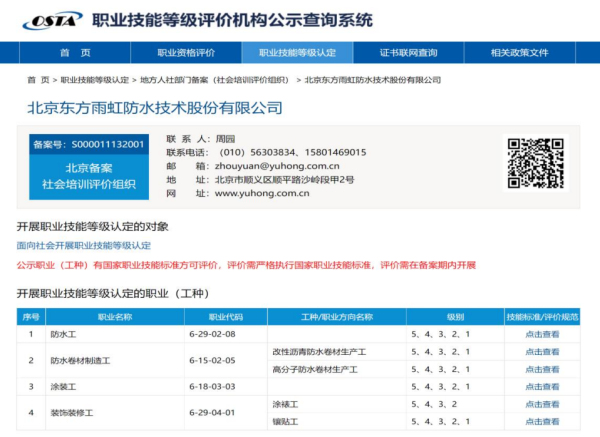600x437 pixels.
Task: View standard for 改性沥青防水卷材生产工
Action: point(542,352)
